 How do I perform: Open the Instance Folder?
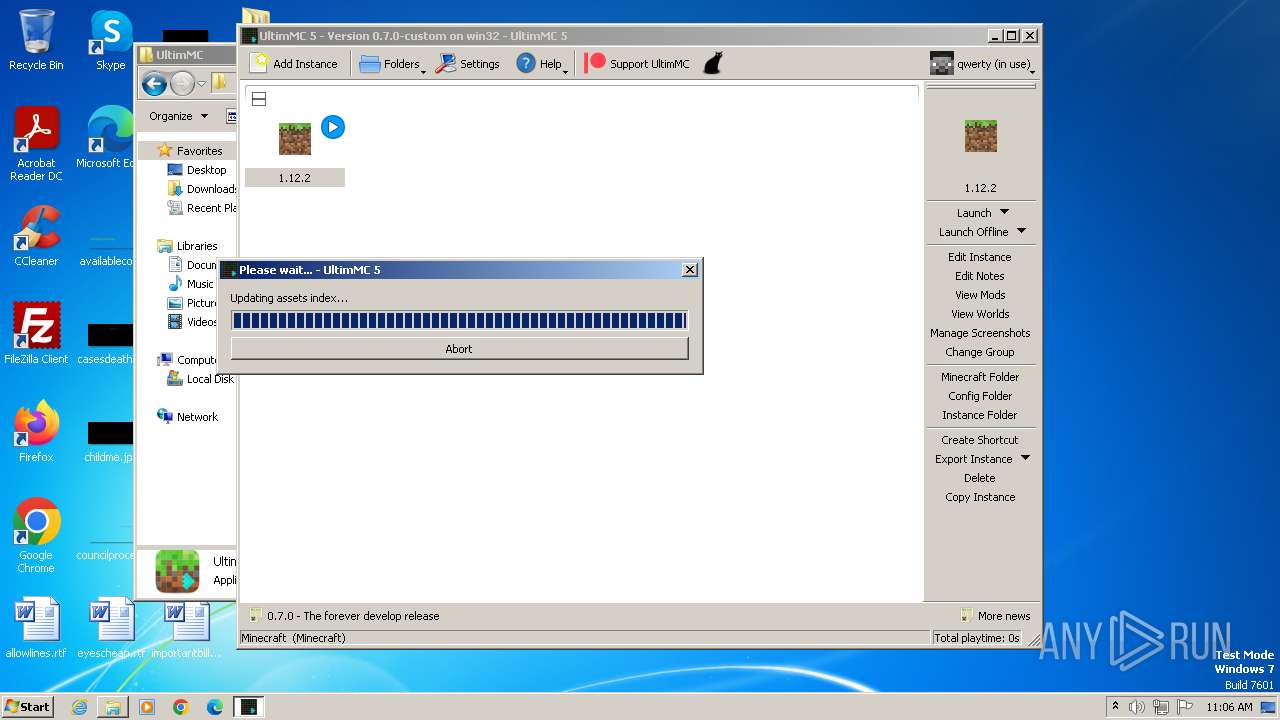tap(980, 415)
